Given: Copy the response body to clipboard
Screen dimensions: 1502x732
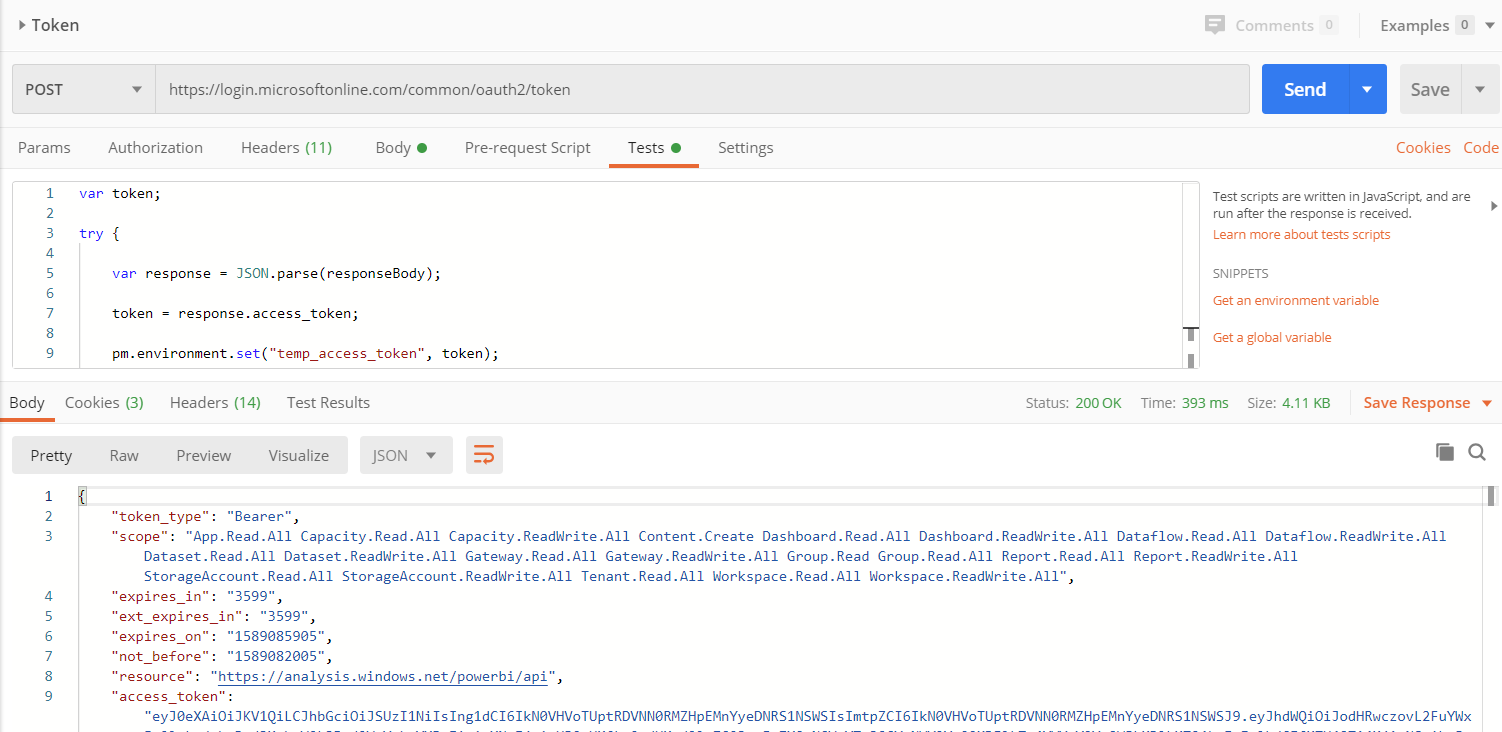Looking at the screenshot, I should (1445, 452).
